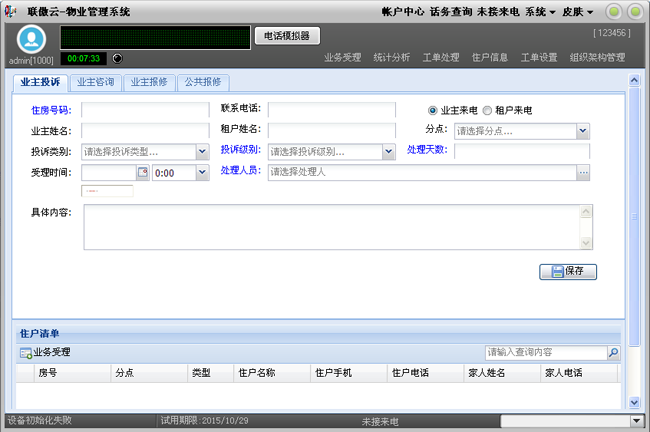This screenshot has height=432, width=650.
Task: Click the 业主姓名 input field
Action: pos(145,131)
